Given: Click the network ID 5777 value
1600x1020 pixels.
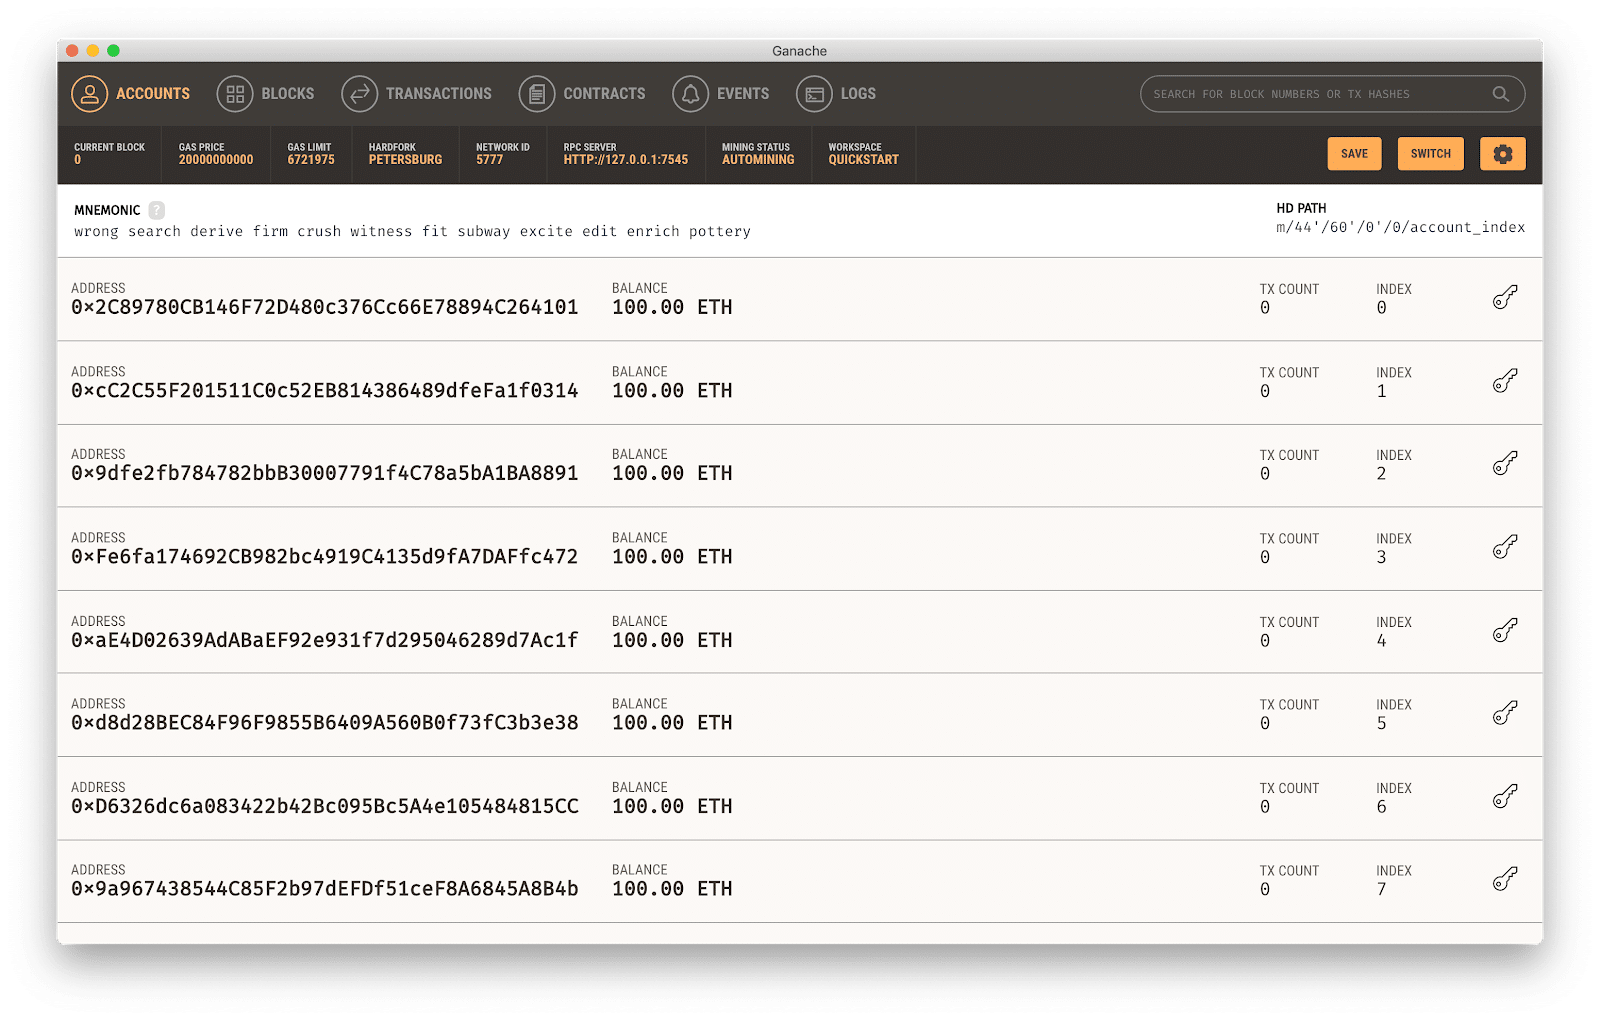Looking at the screenshot, I should (x=490, y=160).
